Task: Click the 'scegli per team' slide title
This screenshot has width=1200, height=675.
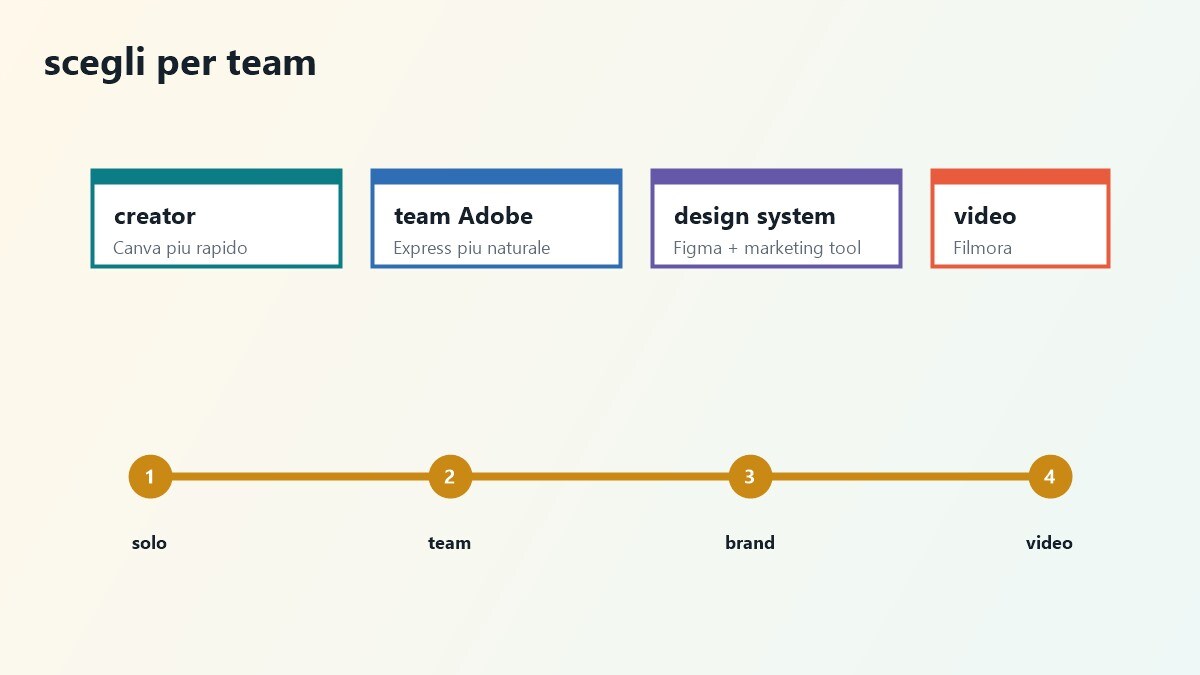Action: 180,64
